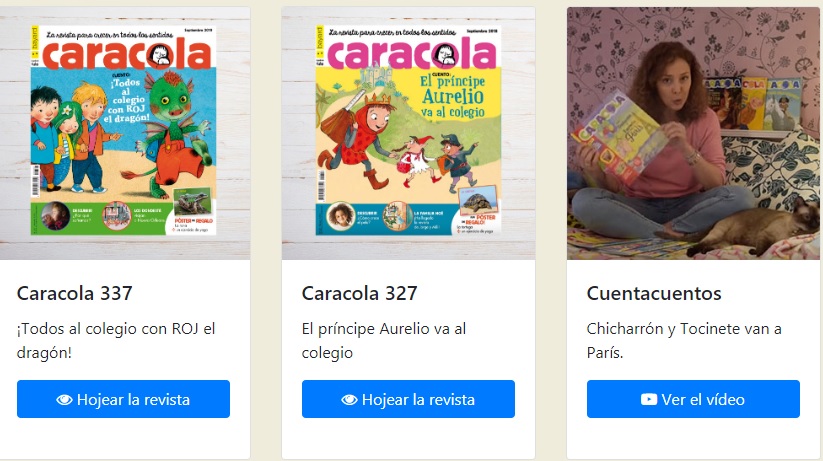Viewport: 823px width, 461px height.
Task: Click the pink caracola logo on the 327 cover
Action: [x=411, y=55]
